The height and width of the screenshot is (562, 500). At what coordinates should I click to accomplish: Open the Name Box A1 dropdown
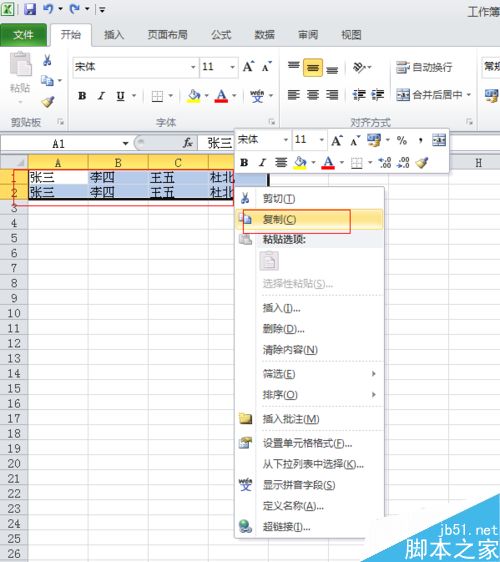tap(125, 144)
